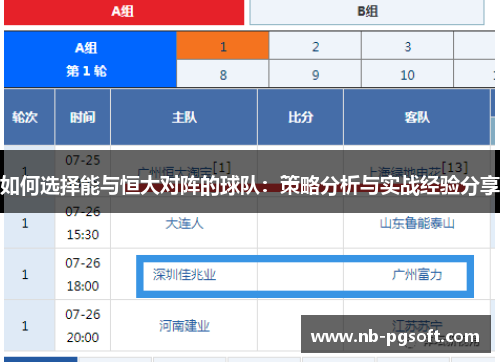Click the 时间 column header

(x=83, y=117)
